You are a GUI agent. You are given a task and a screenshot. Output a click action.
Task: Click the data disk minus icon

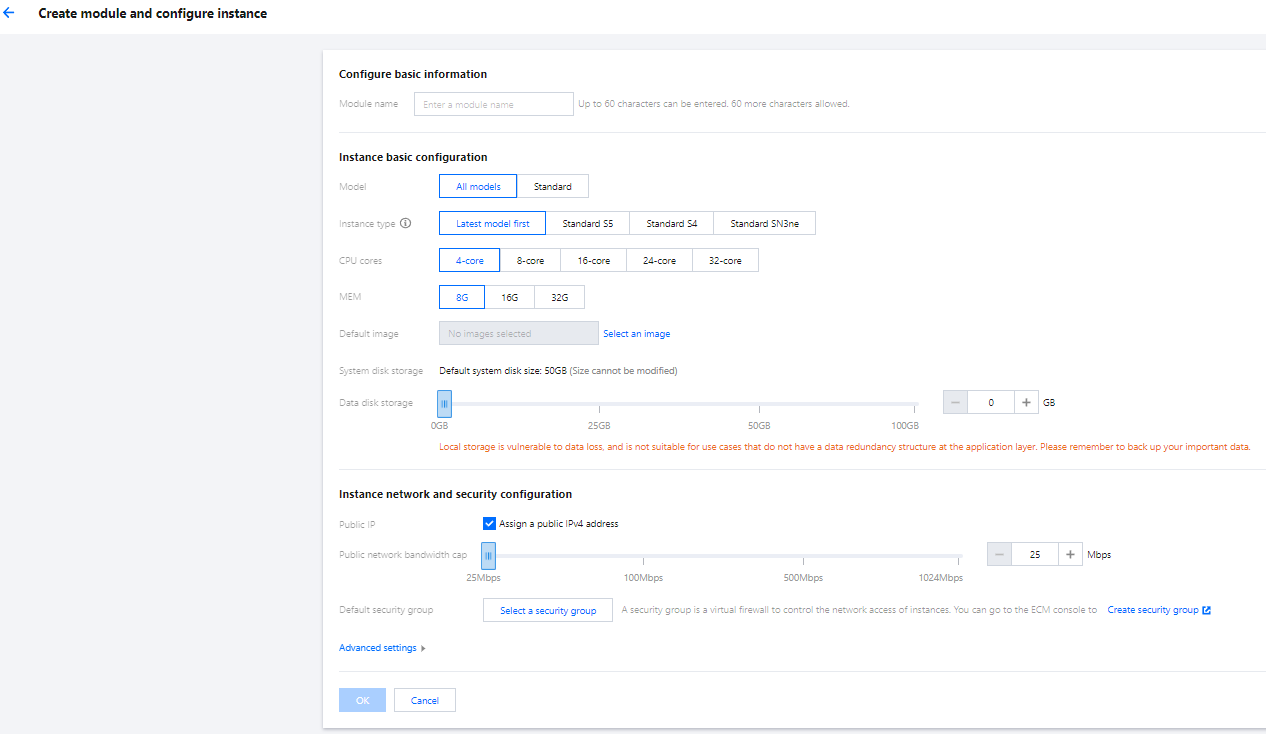pyautogui.click(x=956, y=402)
